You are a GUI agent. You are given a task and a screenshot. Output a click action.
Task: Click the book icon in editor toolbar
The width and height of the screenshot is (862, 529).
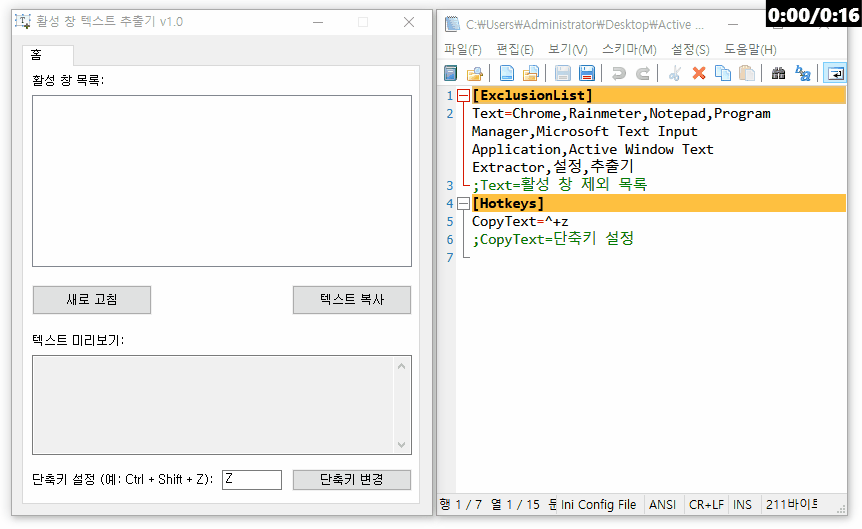(x=450, y=73)
